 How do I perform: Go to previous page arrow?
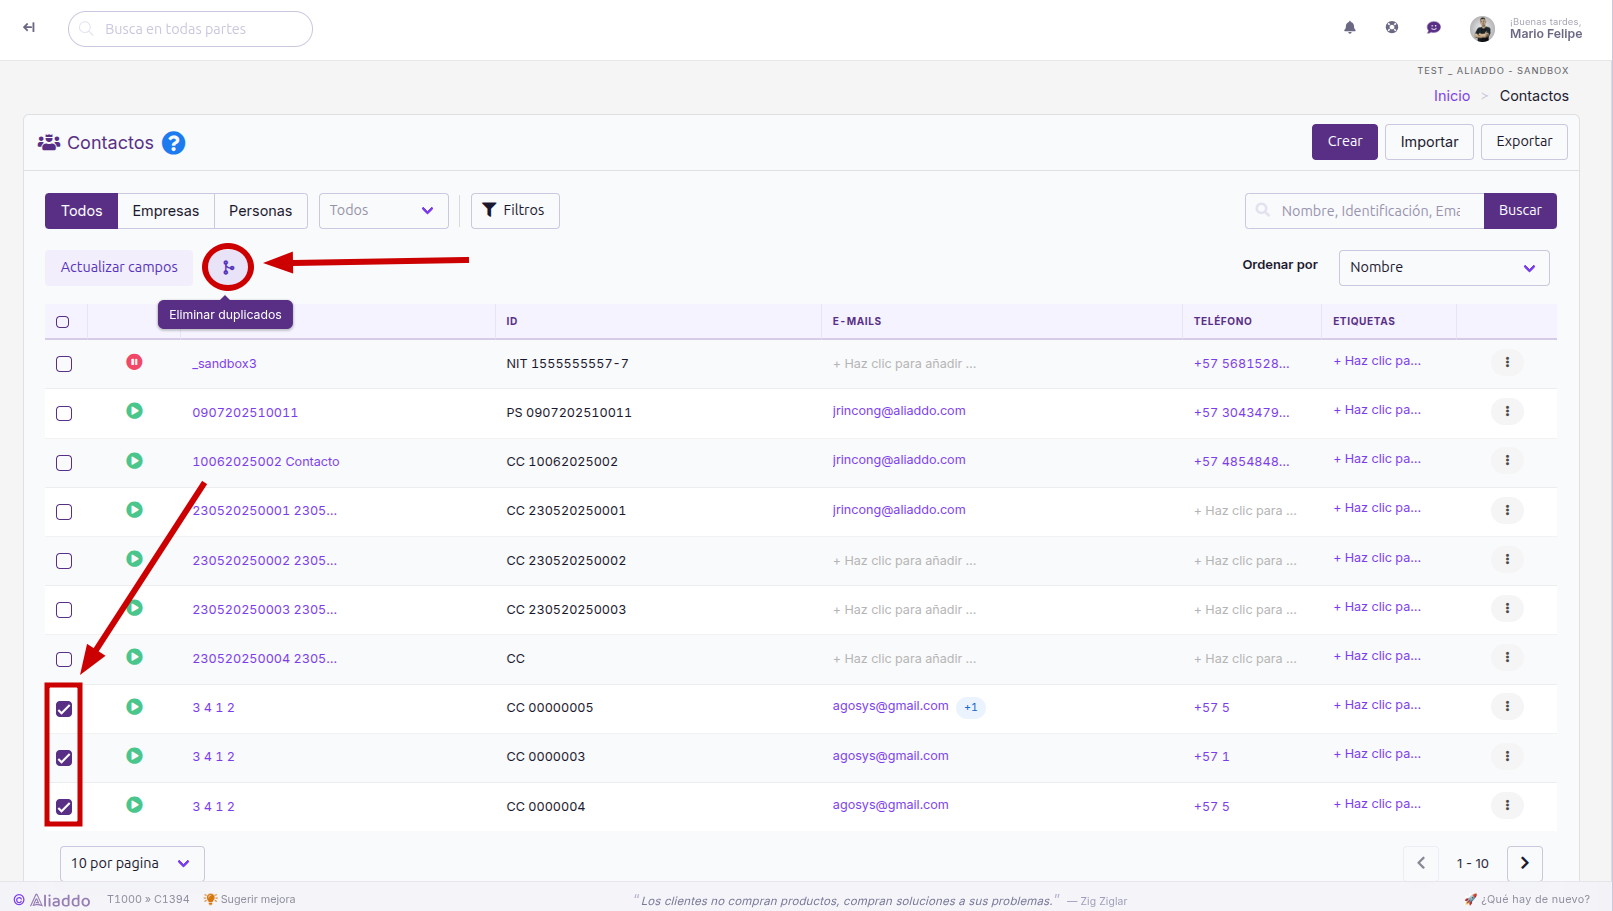(1421, 863)
